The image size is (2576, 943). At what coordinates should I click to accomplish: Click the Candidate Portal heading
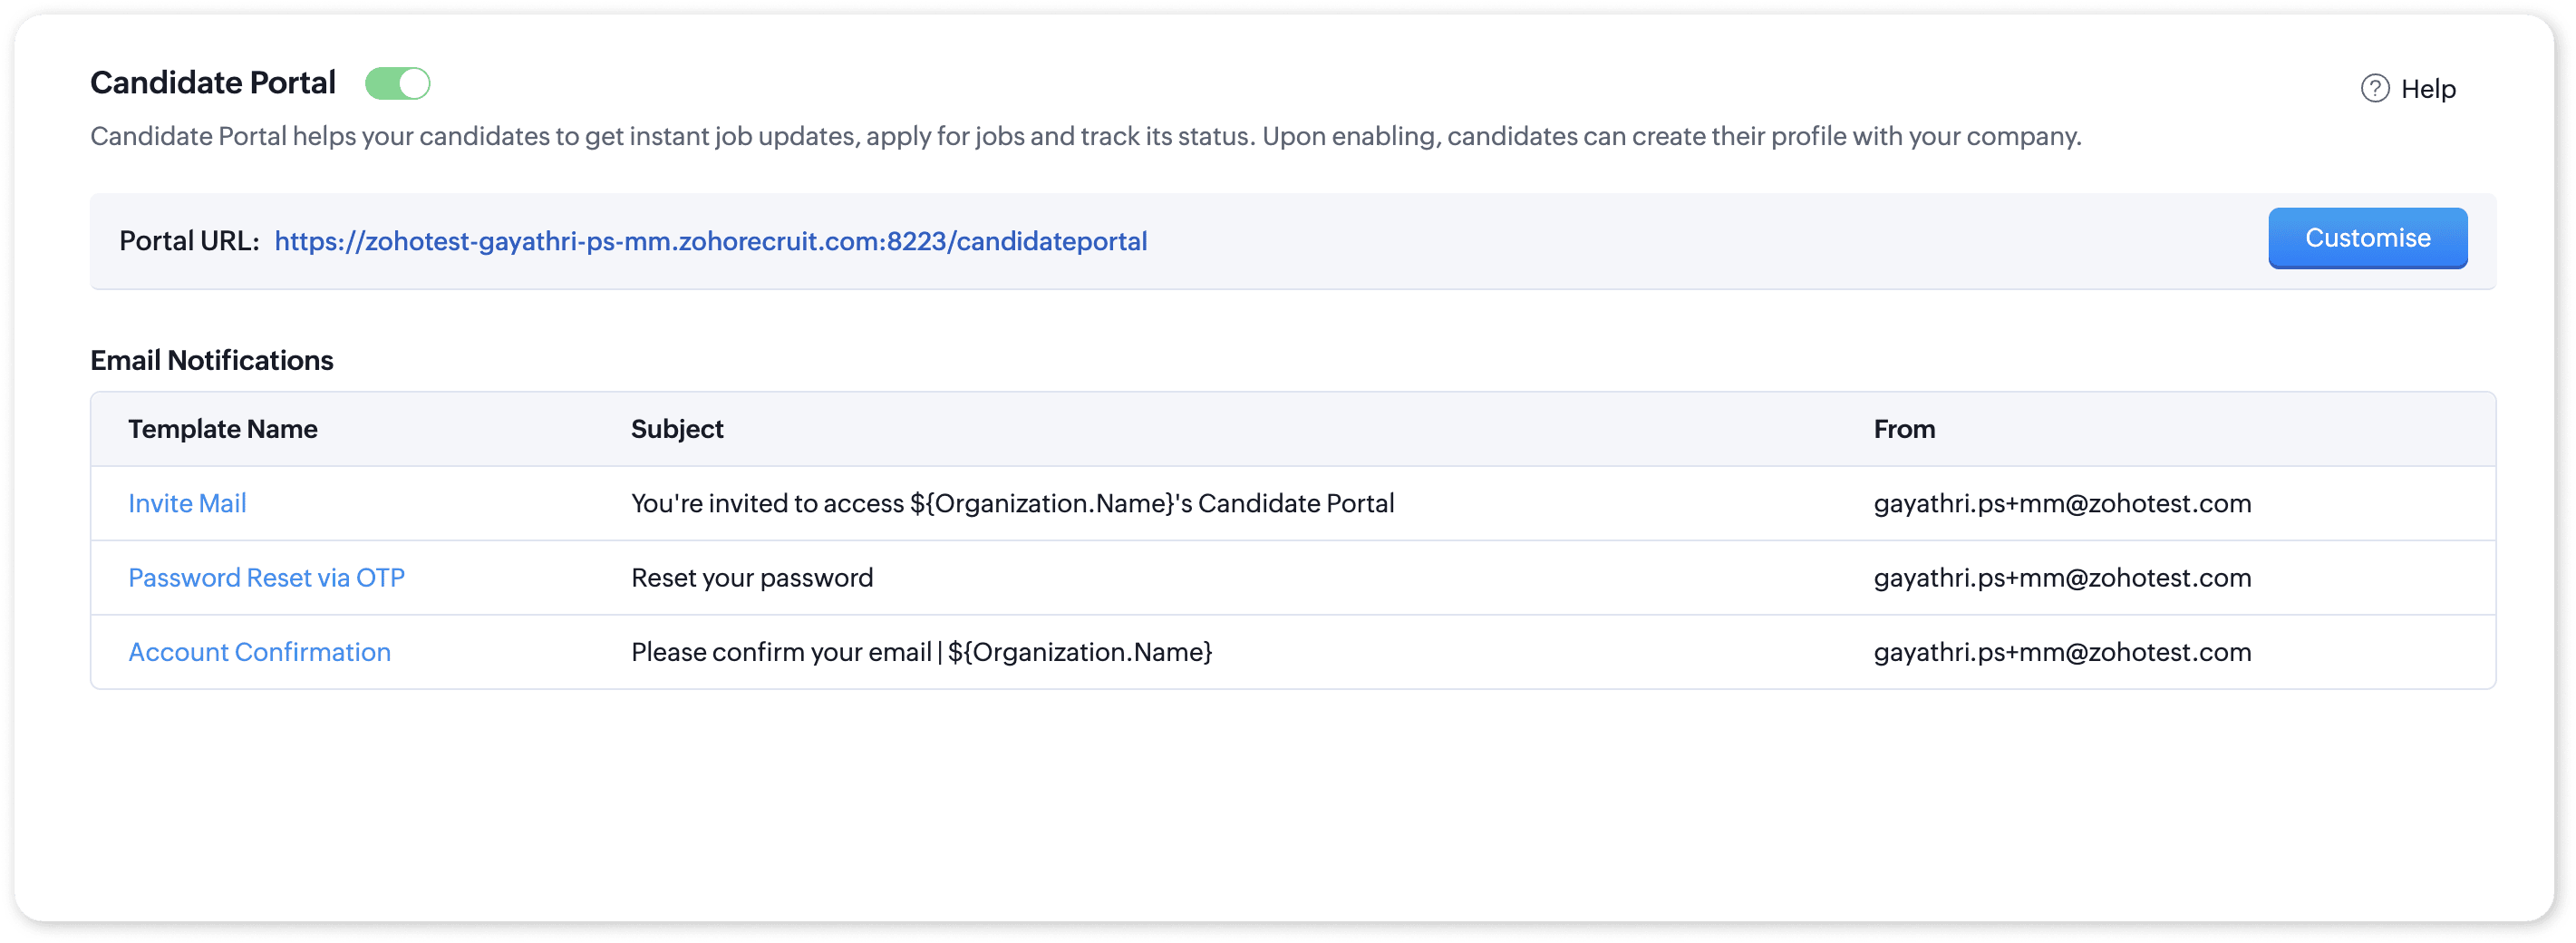(213, 83)
